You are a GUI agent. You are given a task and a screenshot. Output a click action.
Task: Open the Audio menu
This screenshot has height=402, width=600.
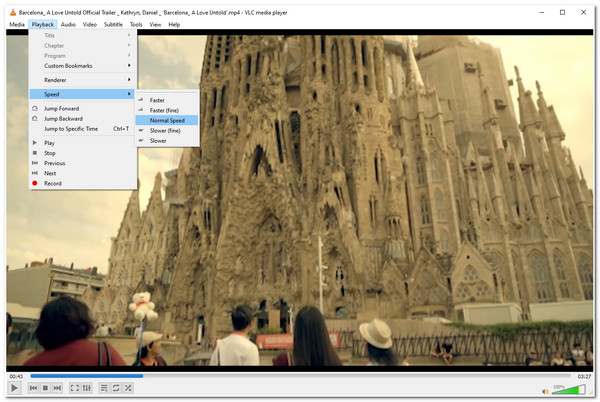[68, 24]
